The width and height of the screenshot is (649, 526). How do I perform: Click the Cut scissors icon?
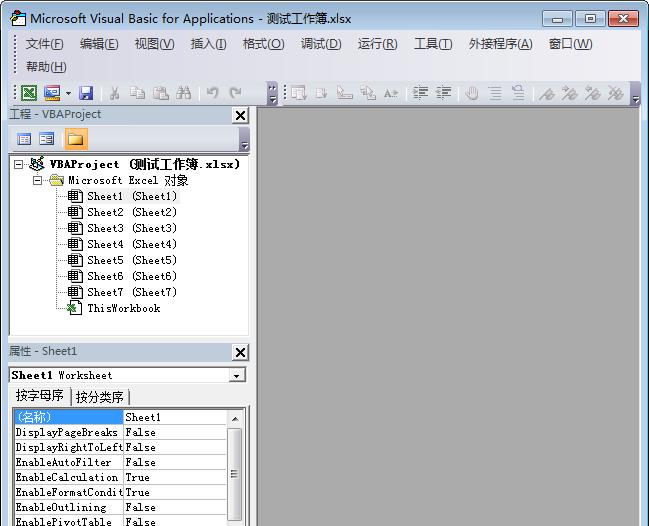click(x=114, y=93)
